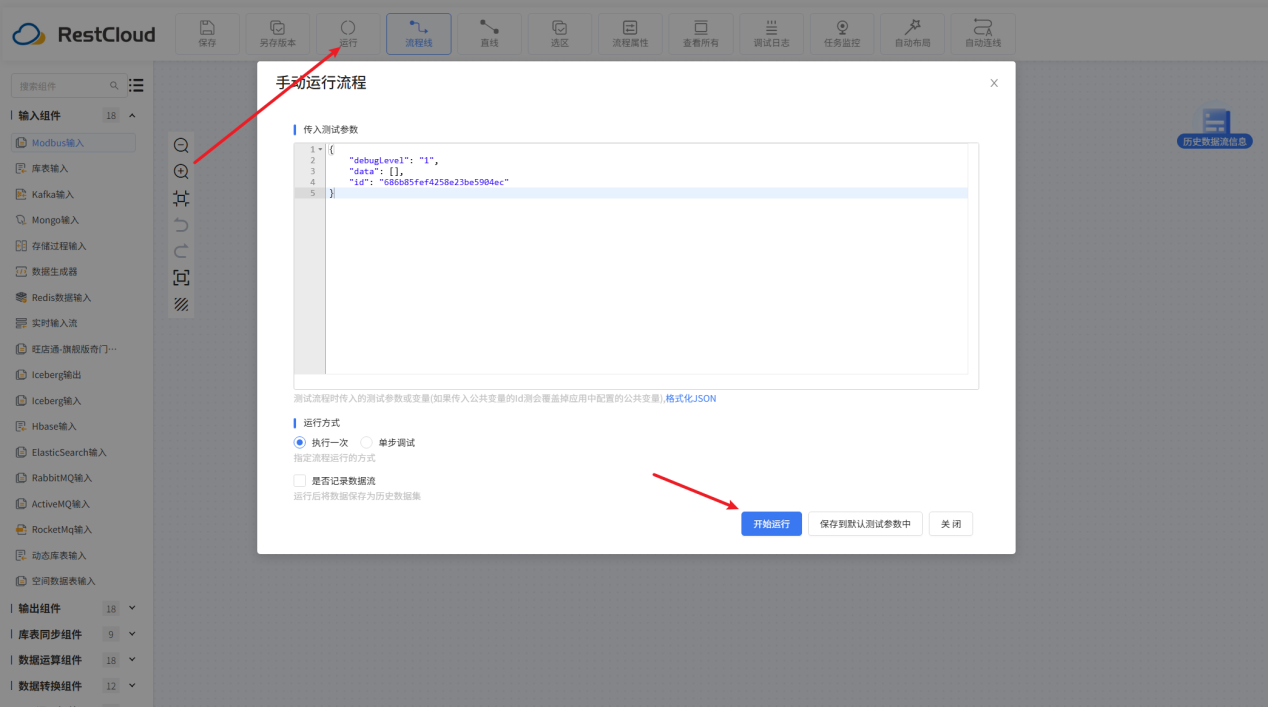1268x707 pixels.
Task: Select the Hbase输入 component
Action: point(73,426)
